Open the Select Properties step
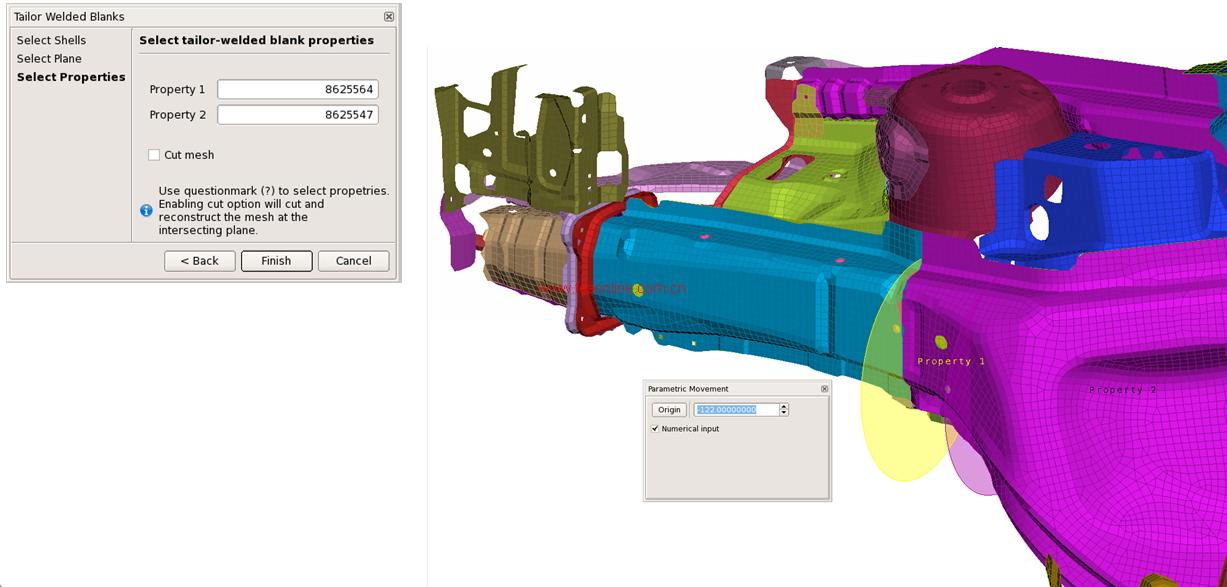 [x=71, y=77]
